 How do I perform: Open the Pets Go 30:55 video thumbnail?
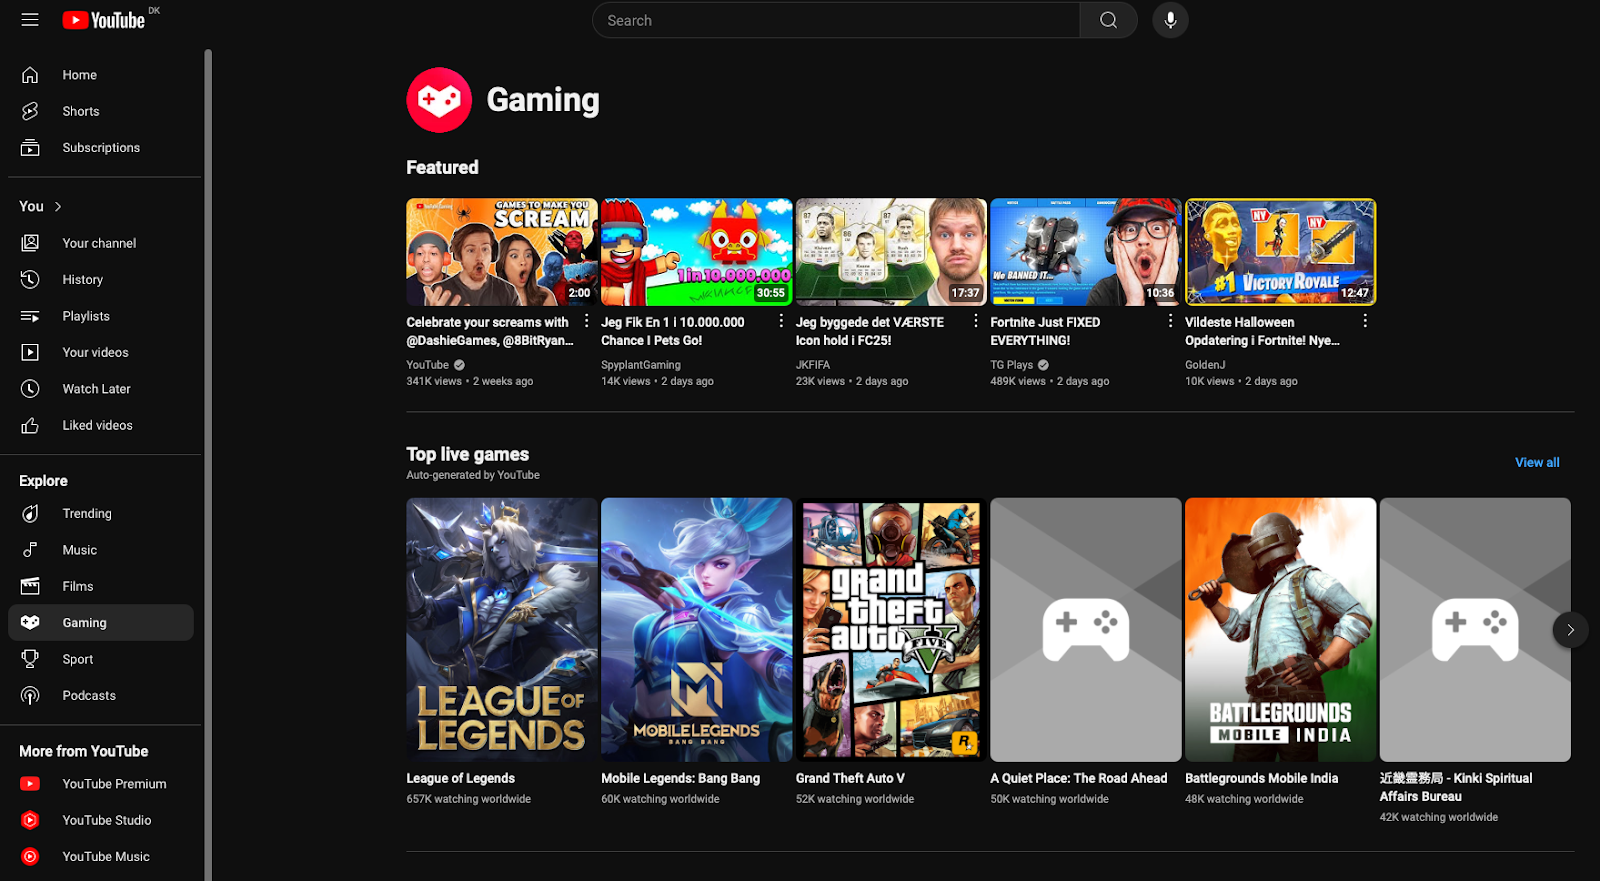(x=697, y=252)
